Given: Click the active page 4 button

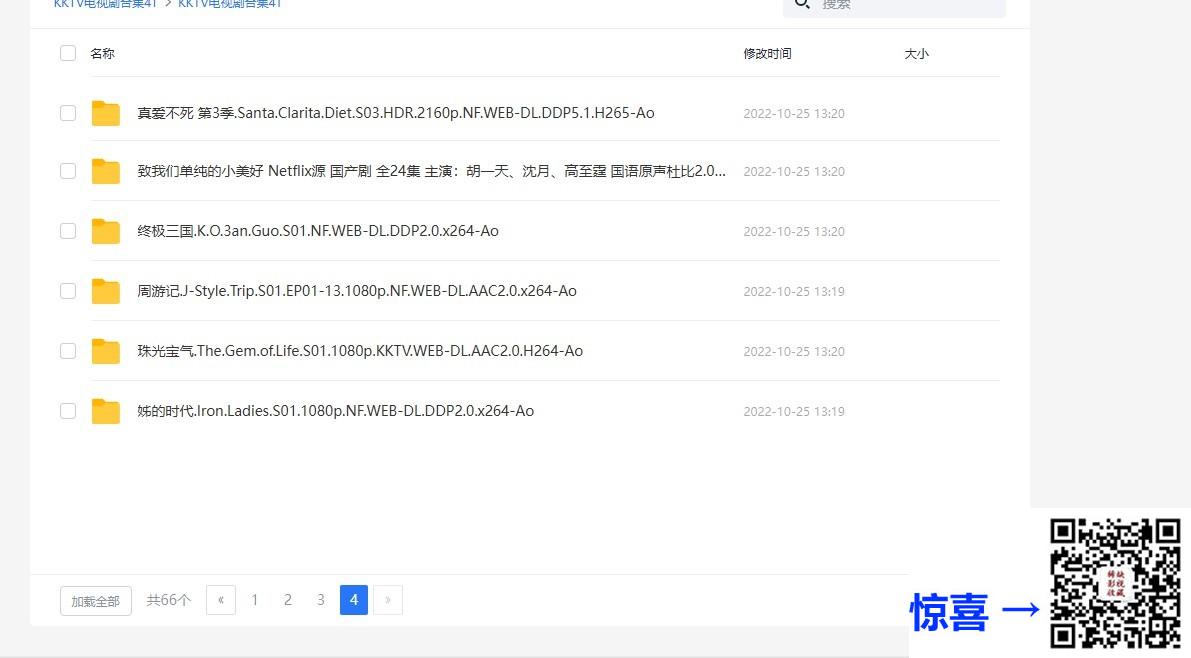Looking at the screenshot, I should coord(354,600).
